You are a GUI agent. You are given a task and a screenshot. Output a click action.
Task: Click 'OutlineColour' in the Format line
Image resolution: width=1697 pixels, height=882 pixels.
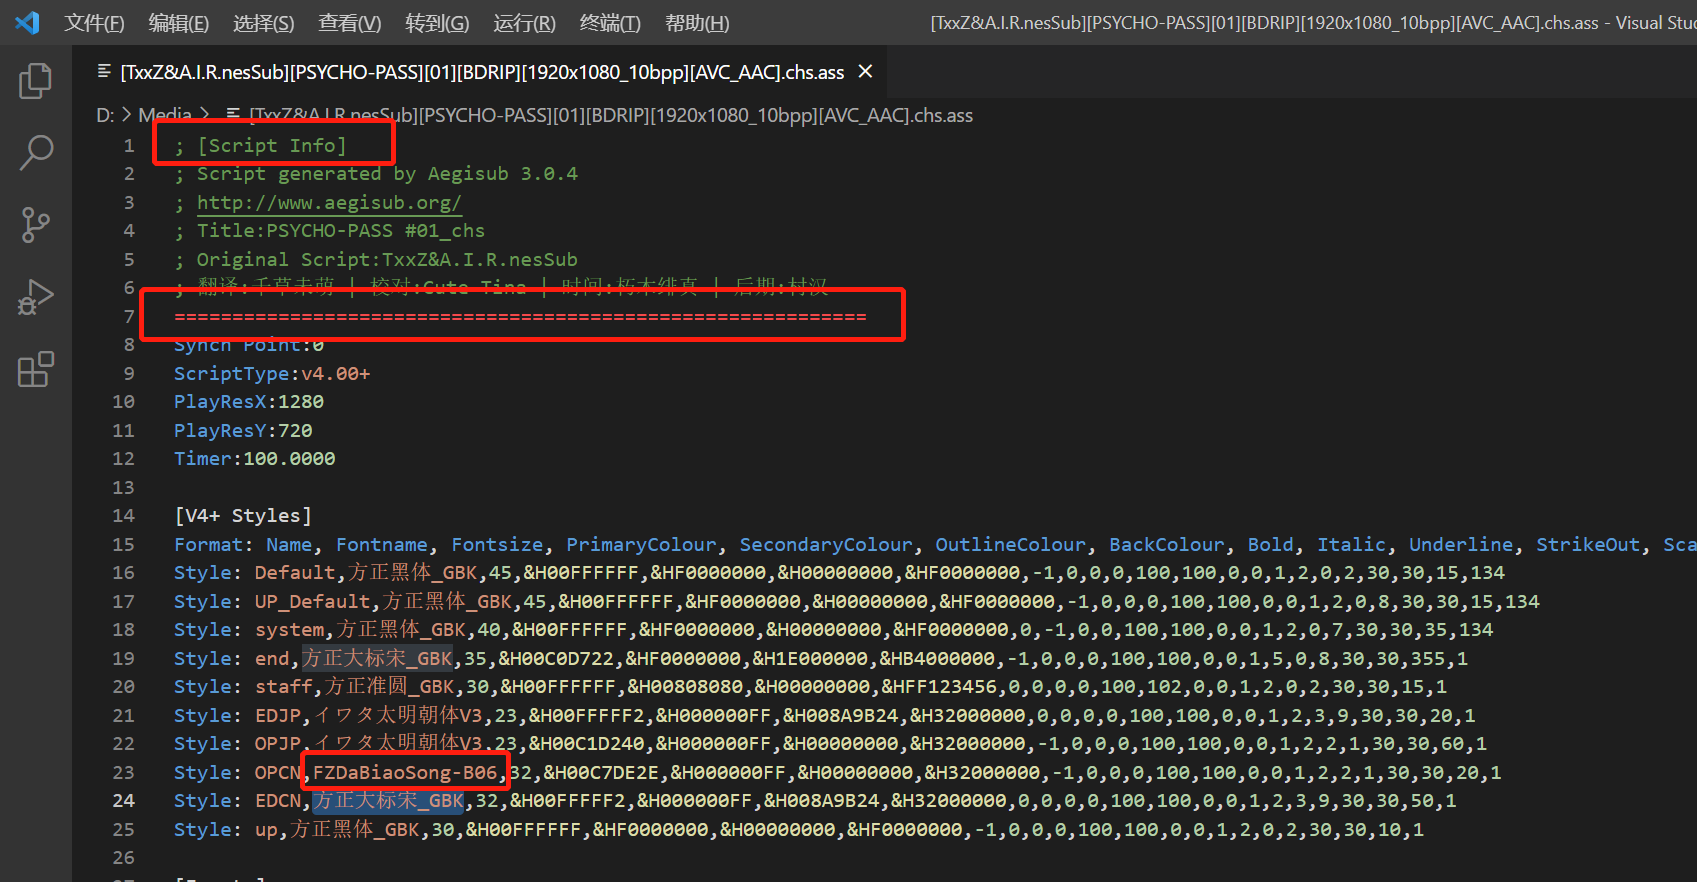pos(1010,545)
